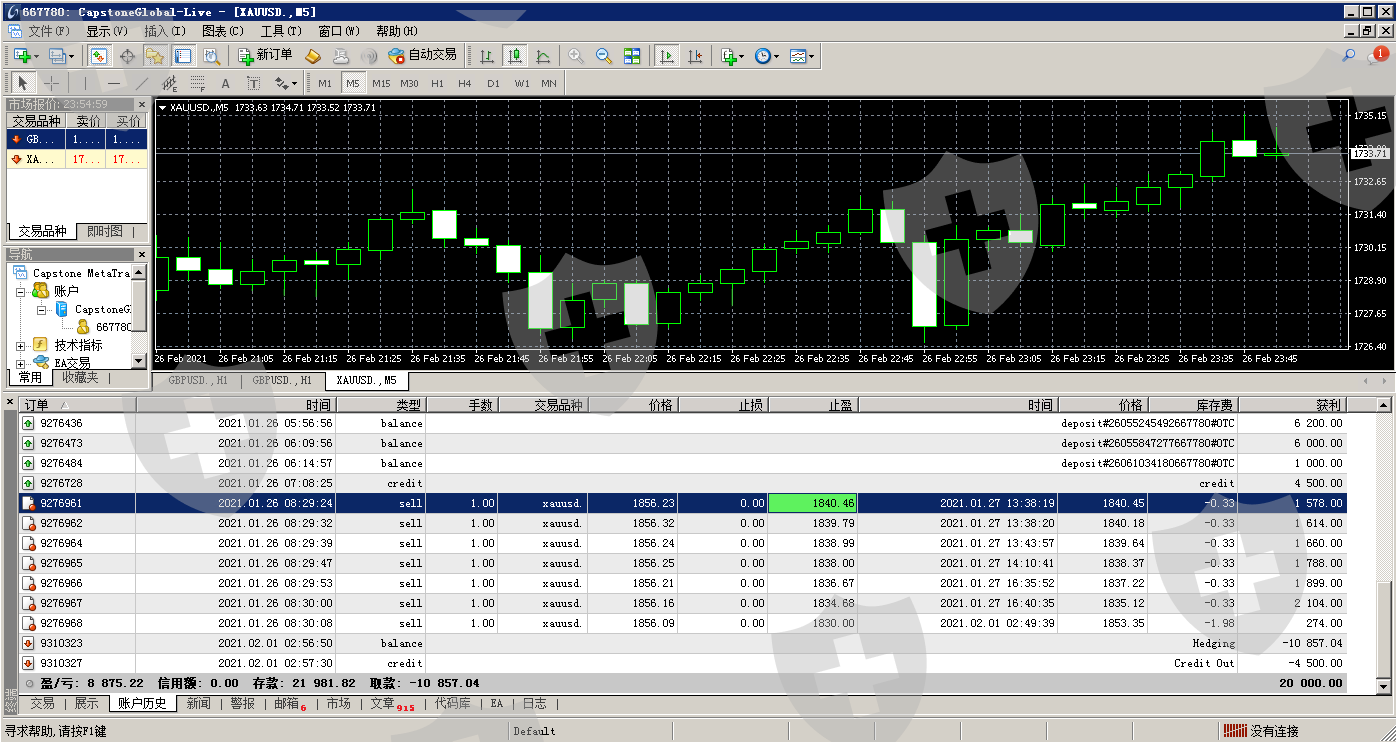1396x742 pixels.
Task: Switch chart to M15 timeframe
Action: pyautogui.click(x=381, y=83)
